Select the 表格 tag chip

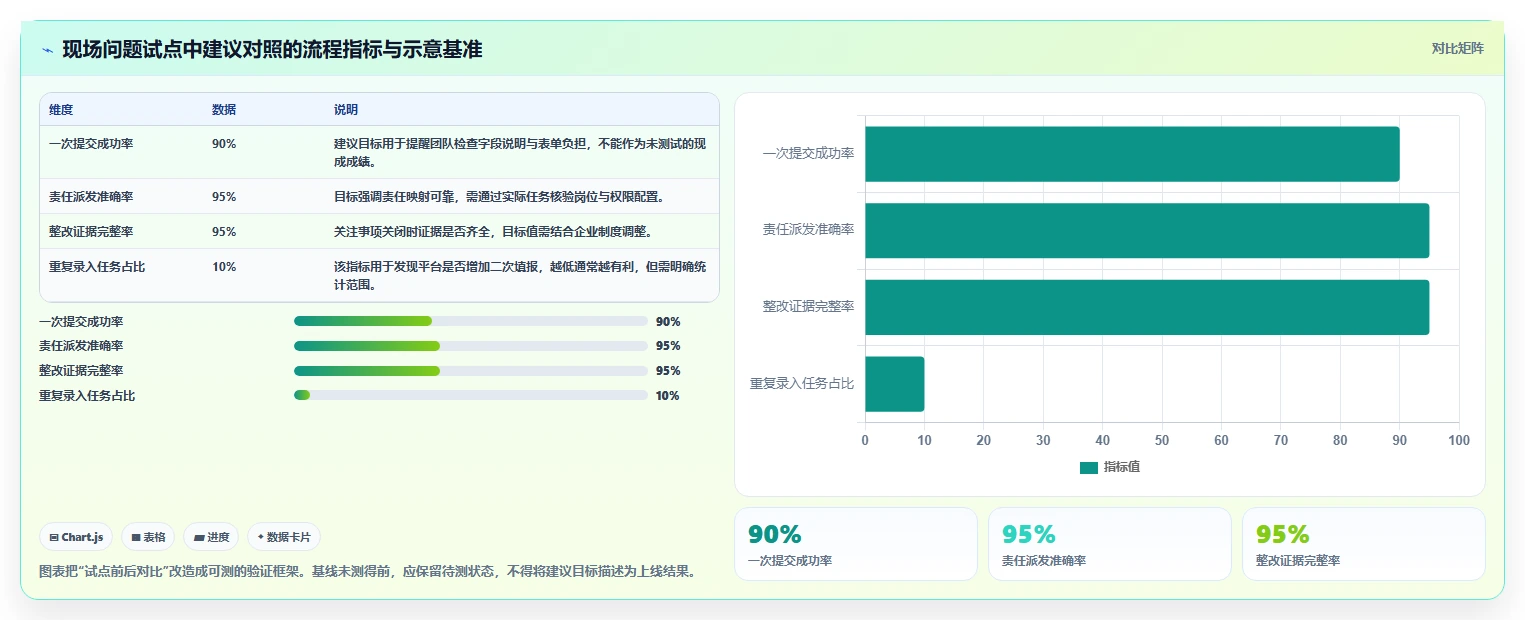tap(148, 537)
